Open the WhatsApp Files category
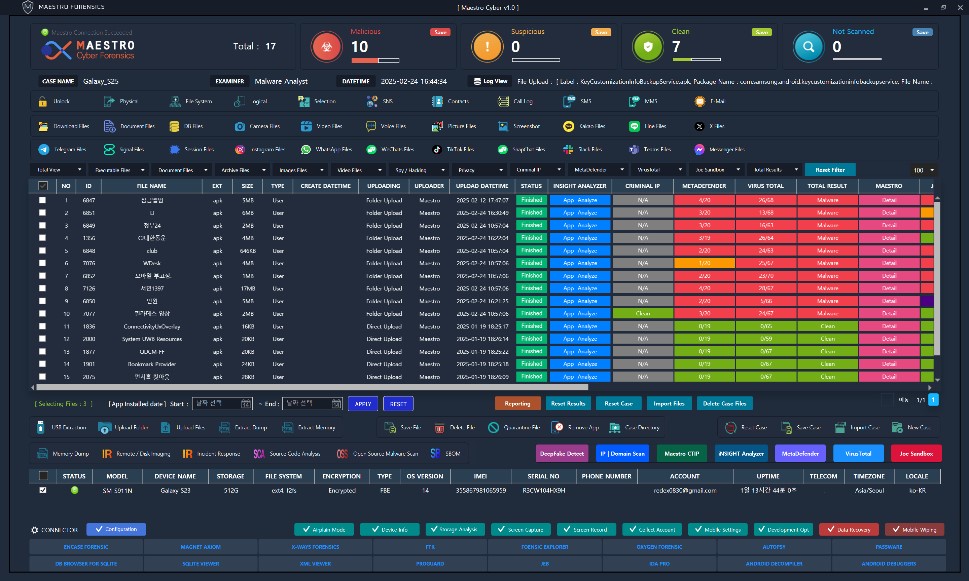Viewport: 969px width, 581px height. point(328,149)
